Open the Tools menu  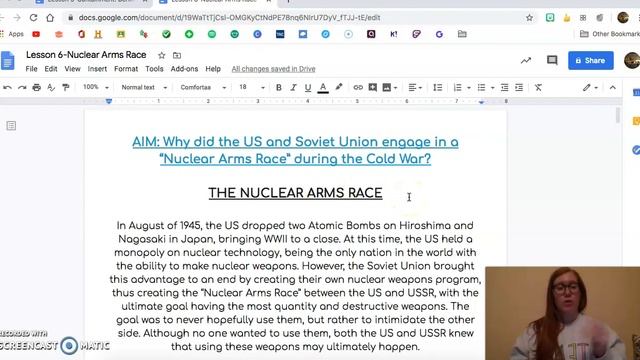pyautogui.click(x=154, y=69)
